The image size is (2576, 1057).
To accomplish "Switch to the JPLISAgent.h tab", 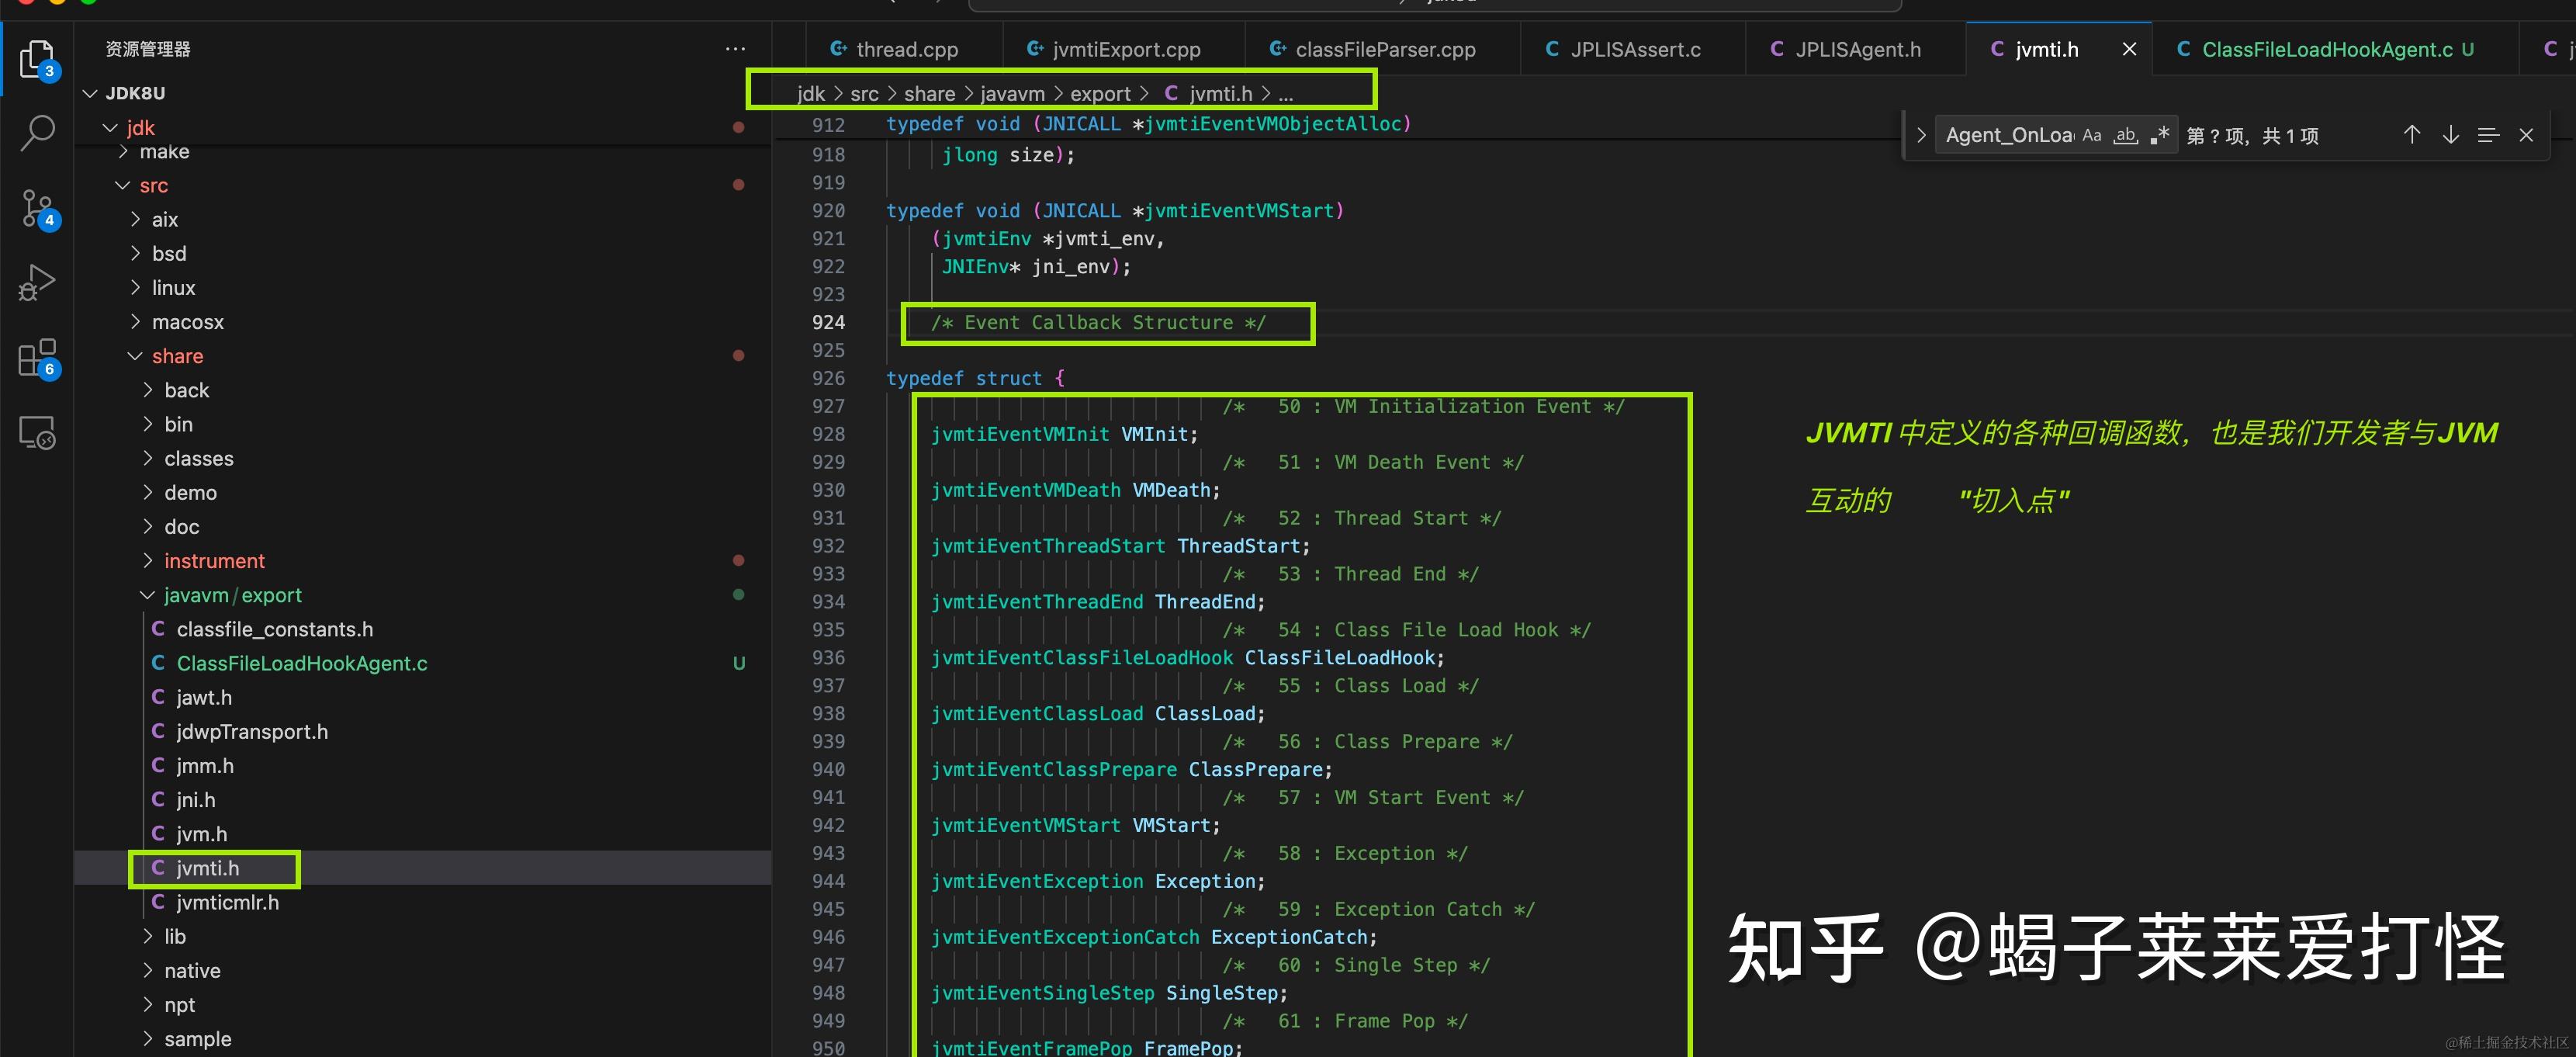I will tap(1857, 48).
